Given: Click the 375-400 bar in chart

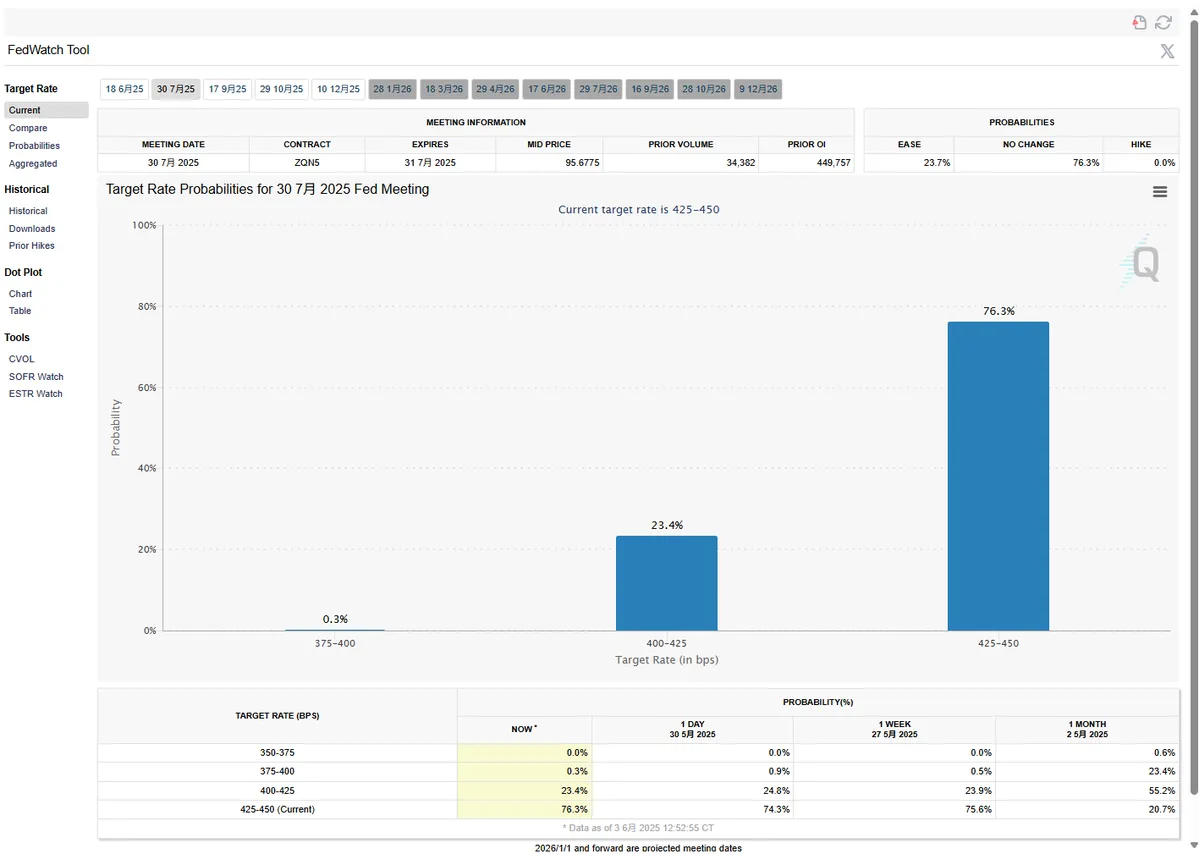Looking at the screenshot, I should click(335, 630).
